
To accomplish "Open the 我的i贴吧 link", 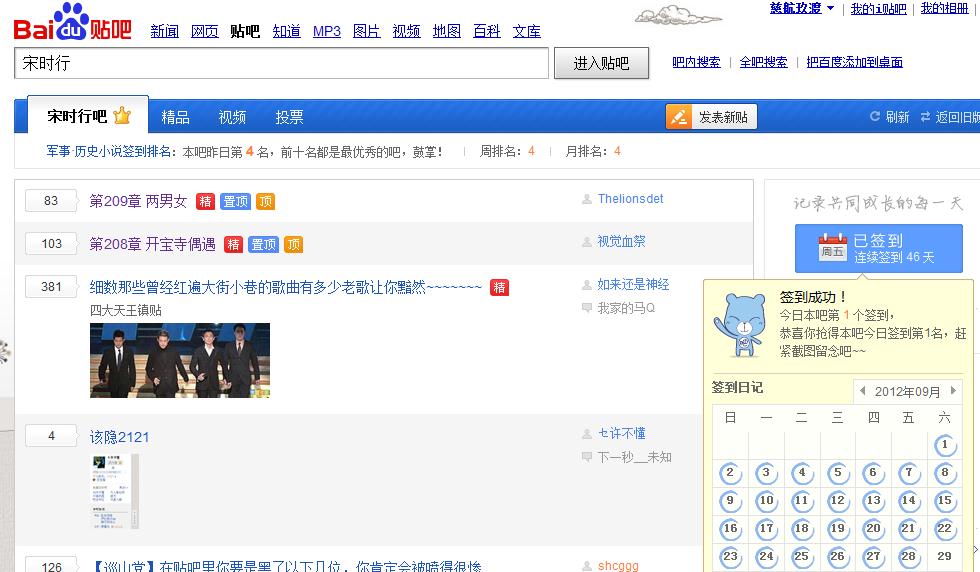I will point(878,9).
